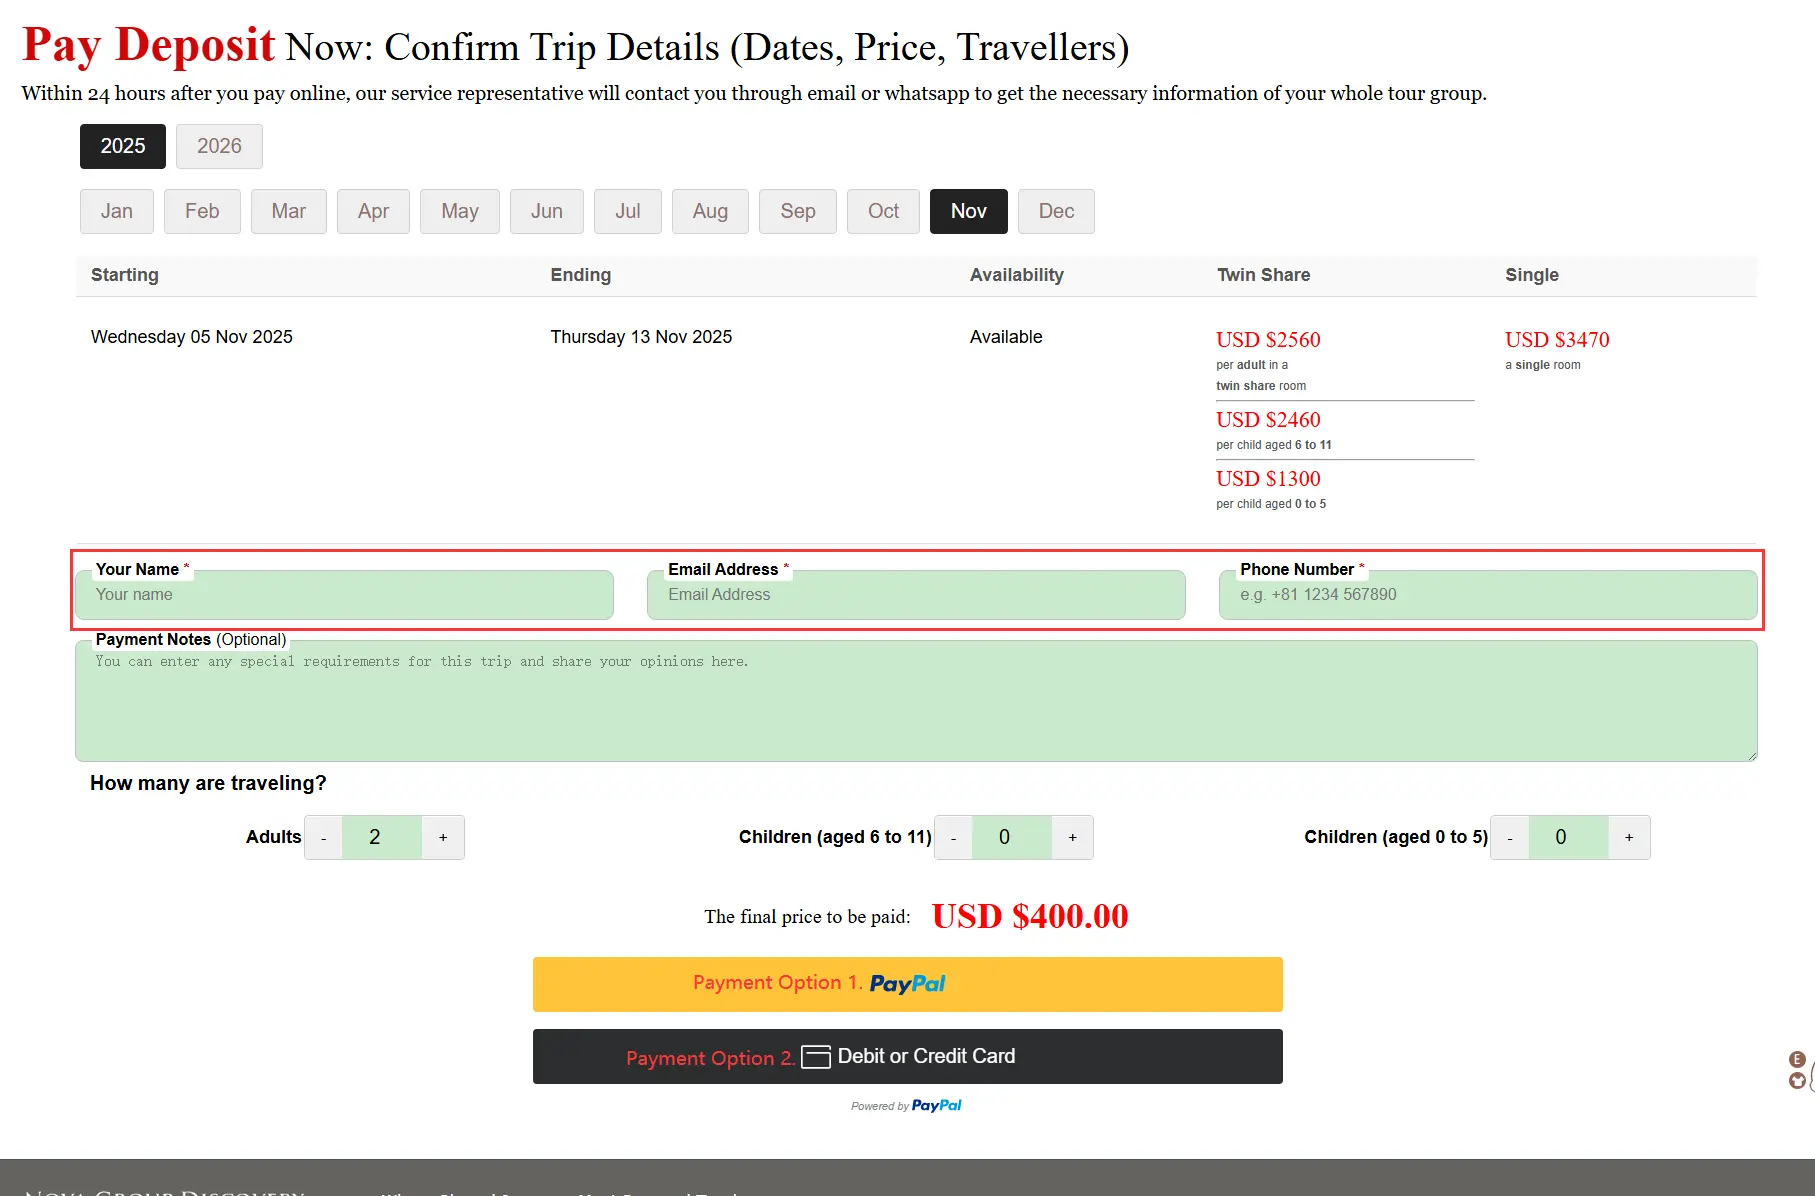This screenshot has width=1815, height=1196.
Task: Focus the Email Address field
Action: click(916, 595)
